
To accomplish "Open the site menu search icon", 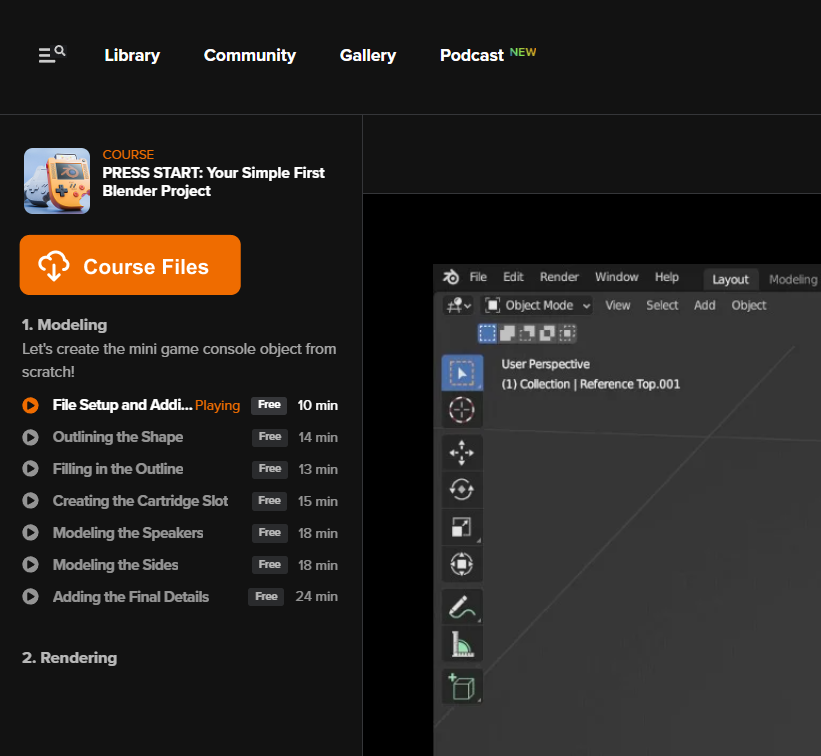I will pyautogui.click(x=52, y=55).
